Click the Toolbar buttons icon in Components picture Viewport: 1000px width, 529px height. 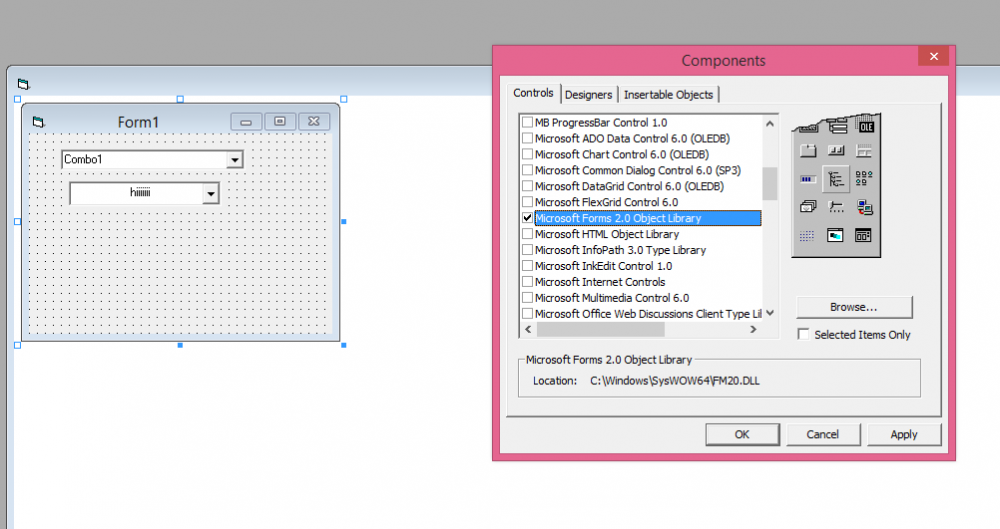tap(836, 151)
